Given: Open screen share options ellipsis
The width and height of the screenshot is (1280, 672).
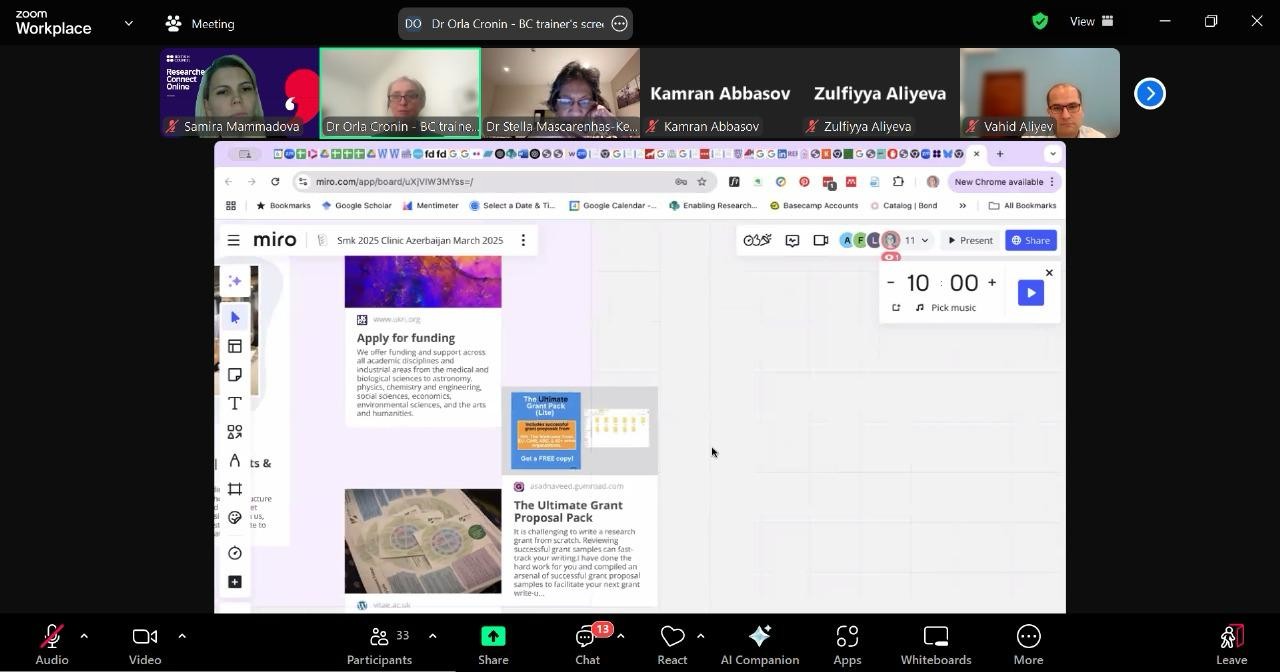Looking at the screenshot, I should 619,24.
